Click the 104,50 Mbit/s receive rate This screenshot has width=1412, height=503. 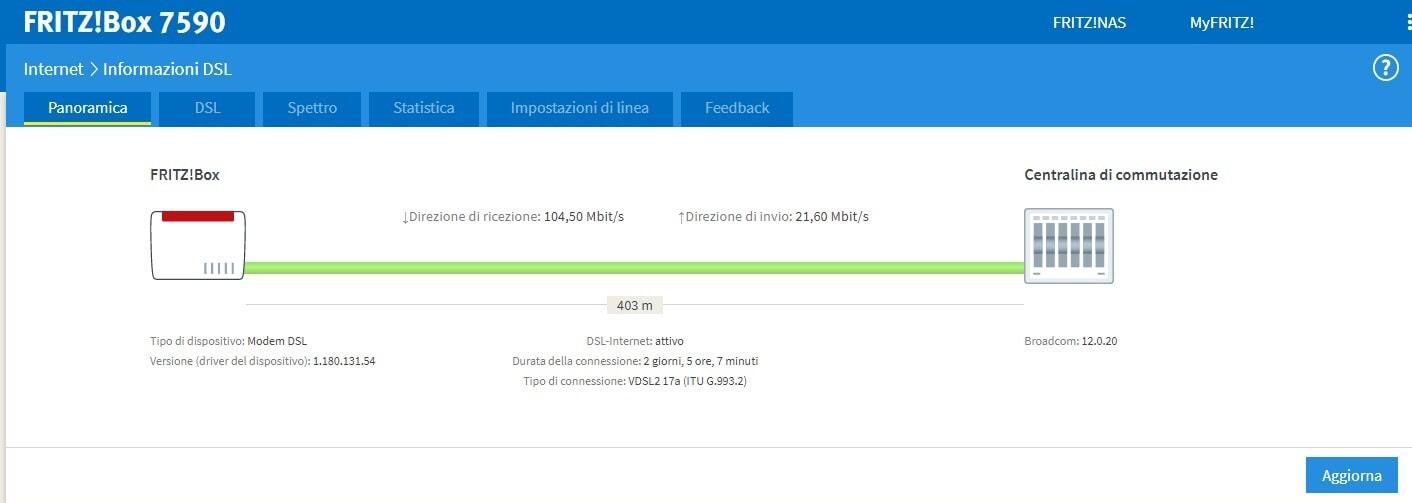[584, 217]
